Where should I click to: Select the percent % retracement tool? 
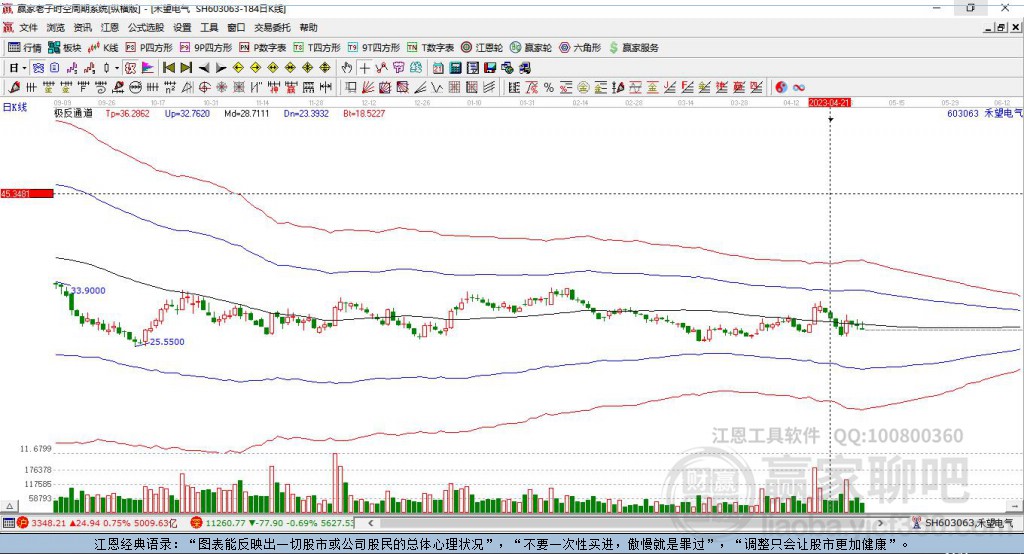click(549, 87)
